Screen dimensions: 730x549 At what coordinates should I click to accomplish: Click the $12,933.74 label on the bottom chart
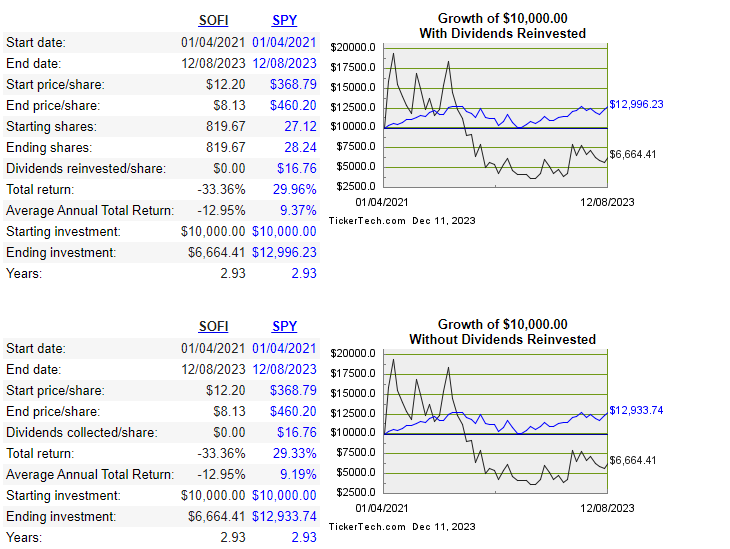[x=636, y=410]
